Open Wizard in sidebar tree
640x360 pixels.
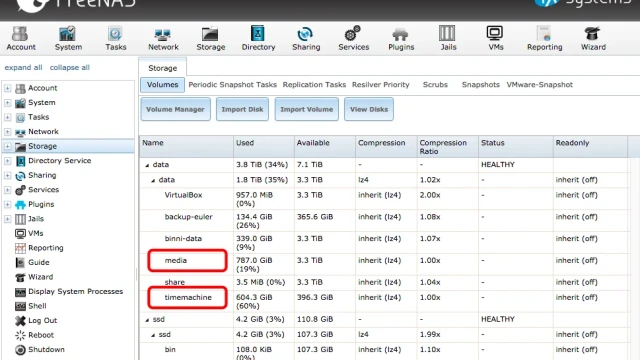pos(34,277)
